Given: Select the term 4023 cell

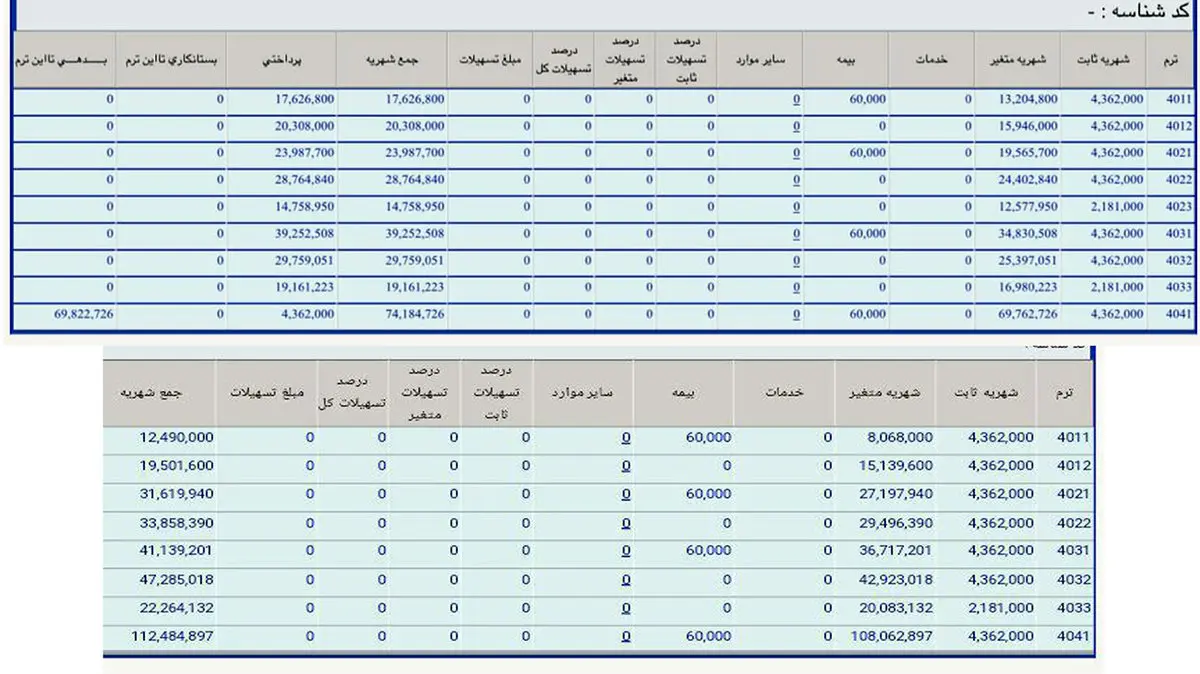Looking at the screenshot, I should click(1179, 207).
